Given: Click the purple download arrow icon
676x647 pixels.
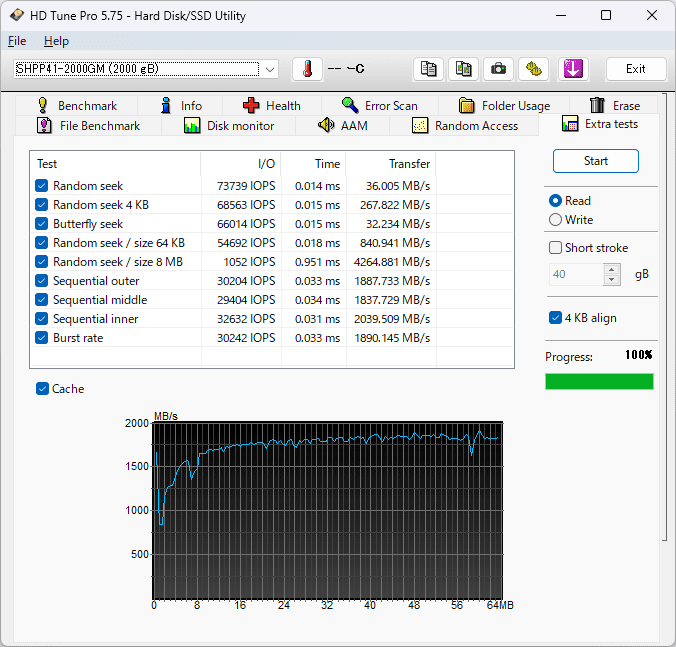Looking at the screenshot, I should [x=573, y=69].
